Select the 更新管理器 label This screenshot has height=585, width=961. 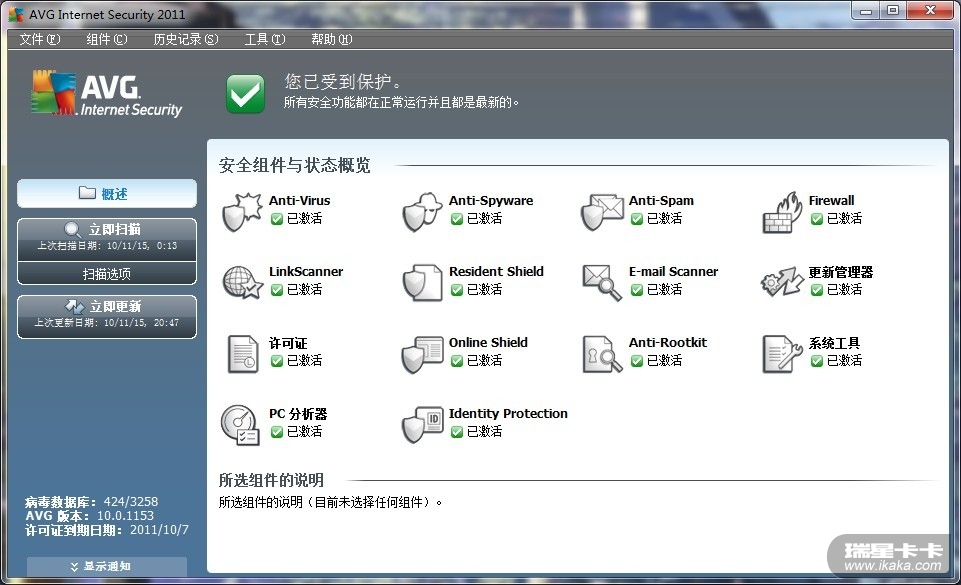(840, 272)
